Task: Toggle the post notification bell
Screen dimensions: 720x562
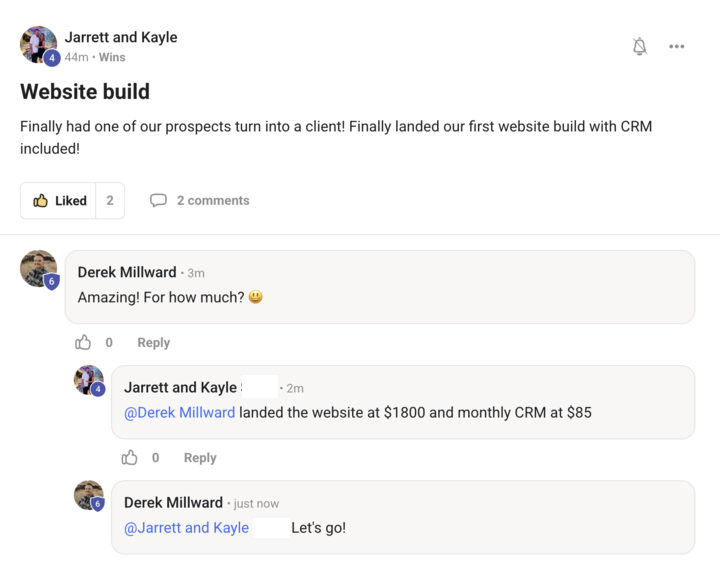Action: 640,46
